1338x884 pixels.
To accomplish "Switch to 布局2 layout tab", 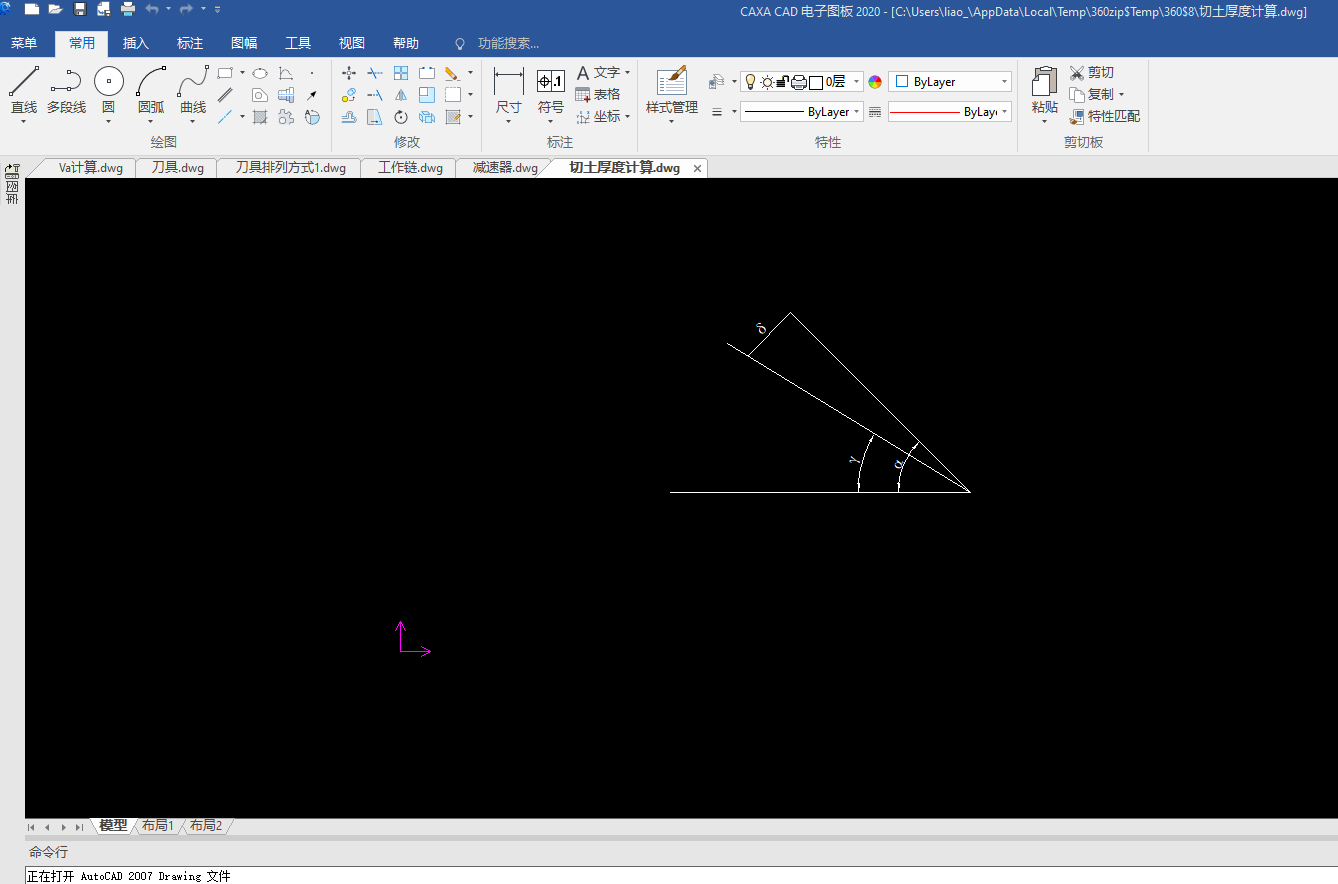I will coord(206,826).
